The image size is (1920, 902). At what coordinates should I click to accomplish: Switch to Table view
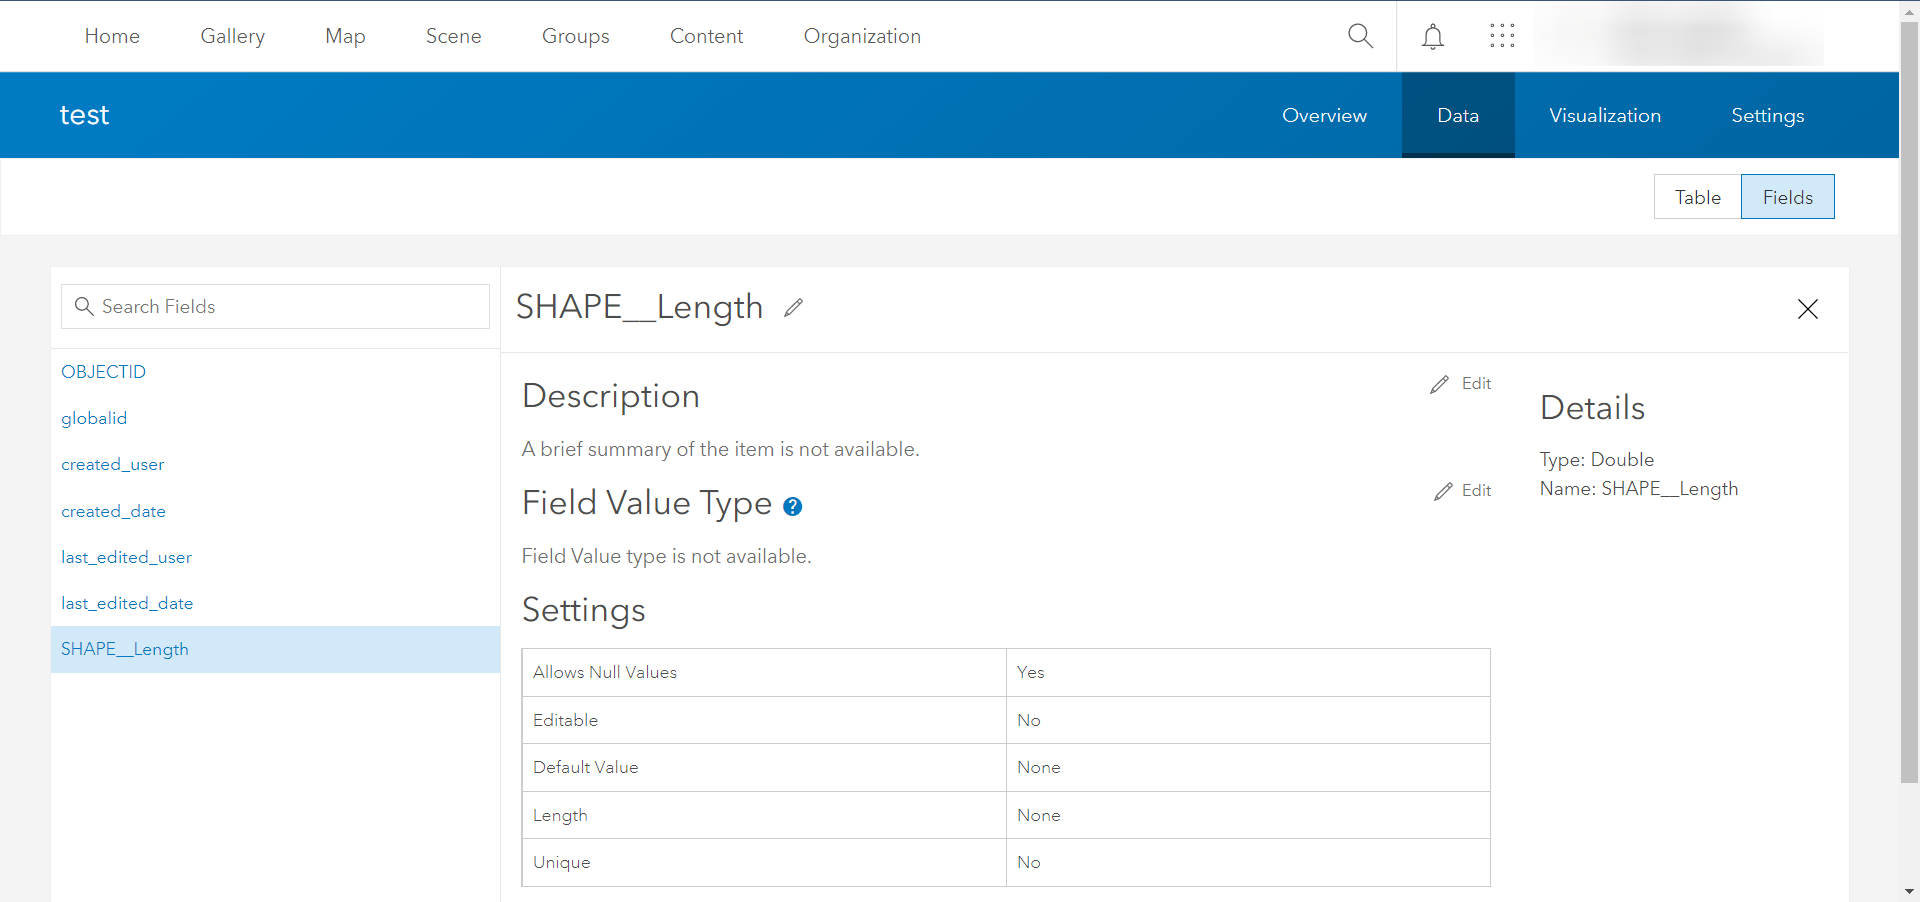click(1697, 197)
